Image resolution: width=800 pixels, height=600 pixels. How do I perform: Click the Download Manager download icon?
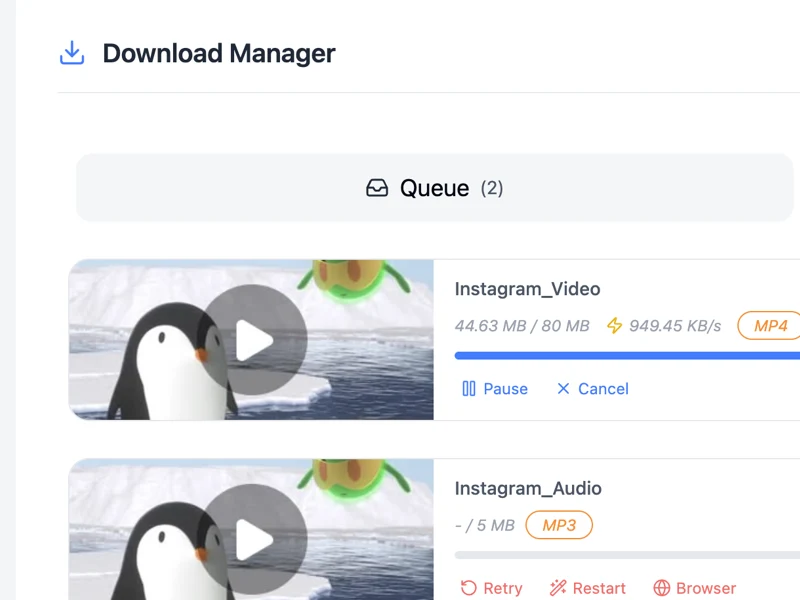point(72,53)
